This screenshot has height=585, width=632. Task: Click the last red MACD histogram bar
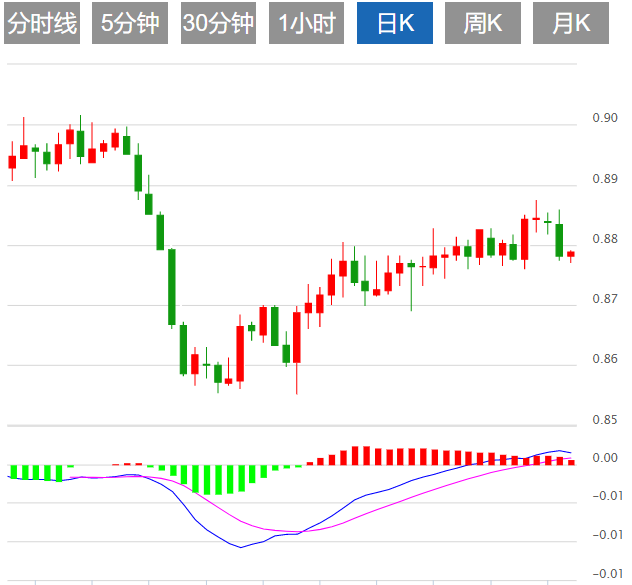point(571,462)
